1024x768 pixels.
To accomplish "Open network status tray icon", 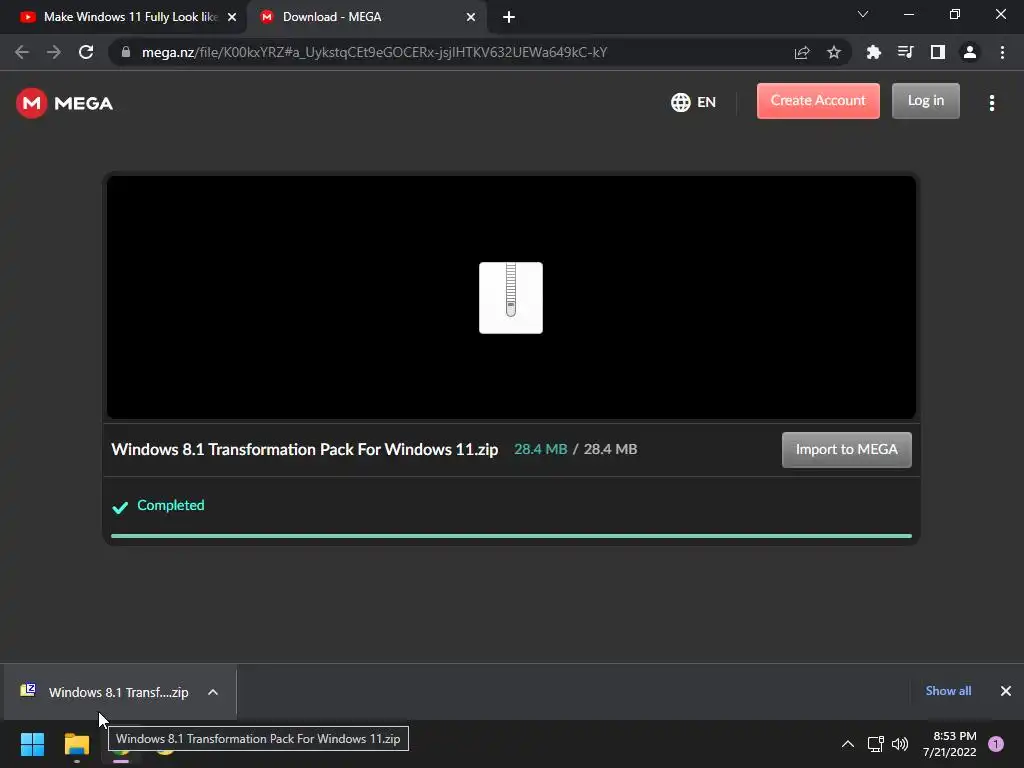I will tap(875, 744).
